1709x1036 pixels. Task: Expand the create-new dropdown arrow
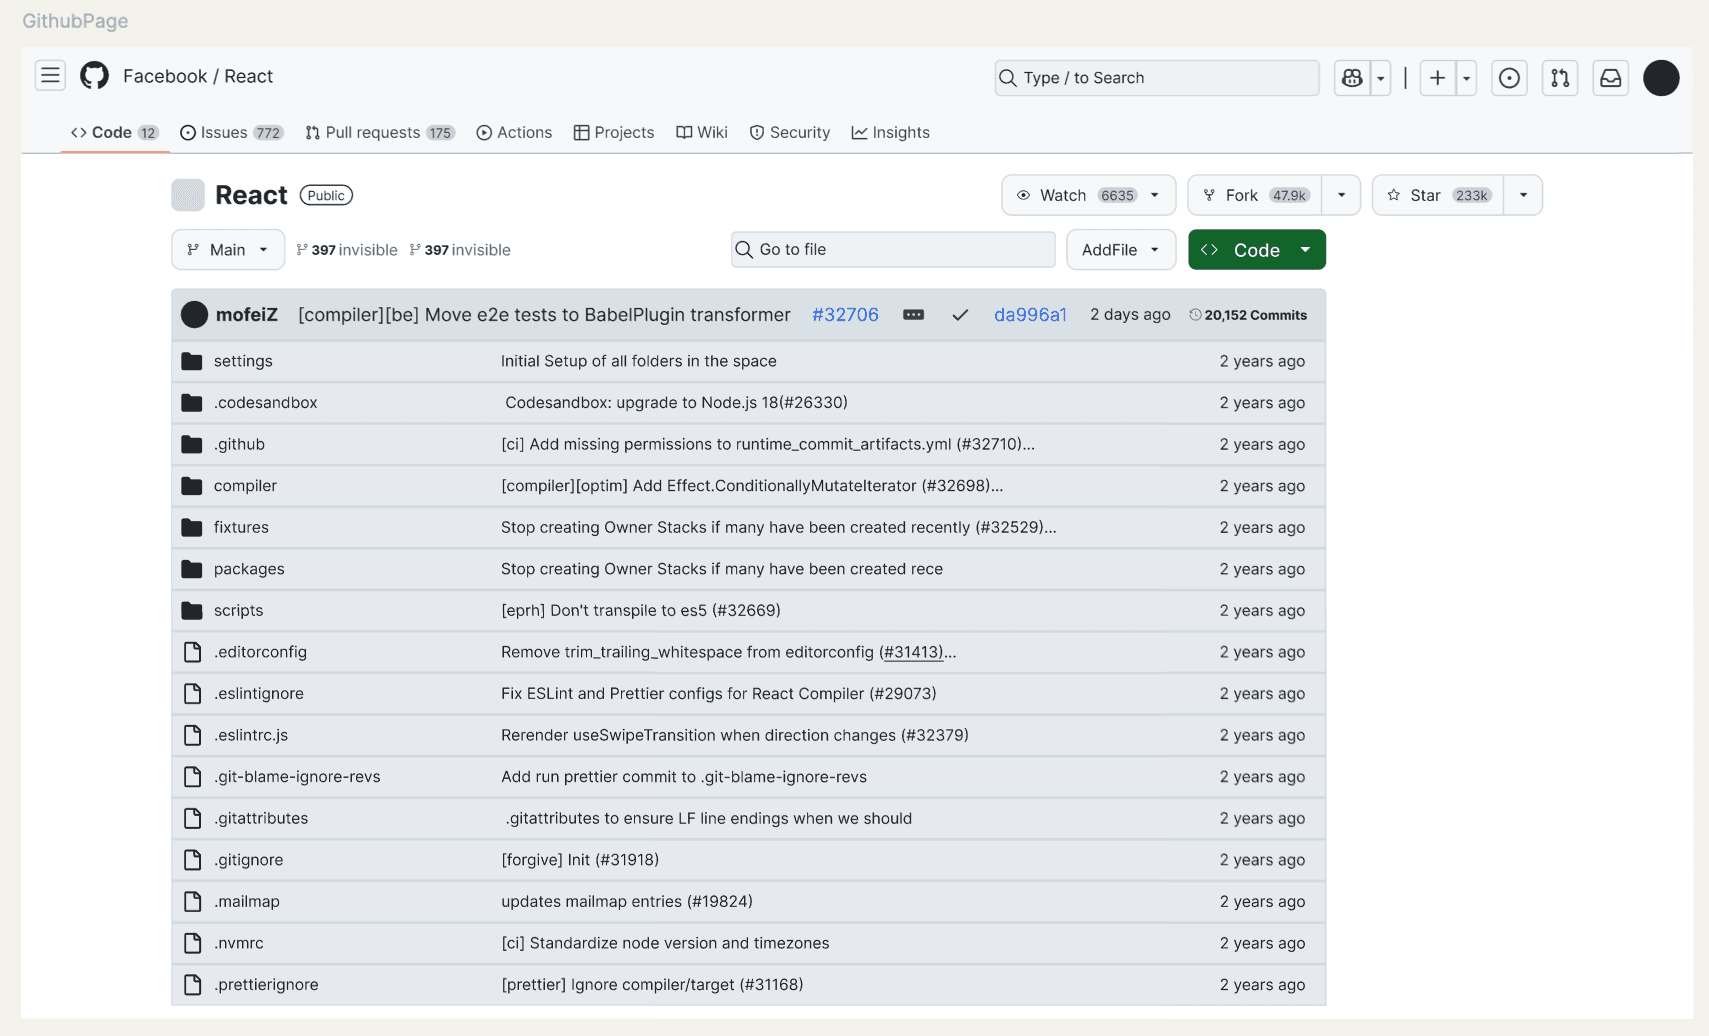click(x=1466, y=78)
